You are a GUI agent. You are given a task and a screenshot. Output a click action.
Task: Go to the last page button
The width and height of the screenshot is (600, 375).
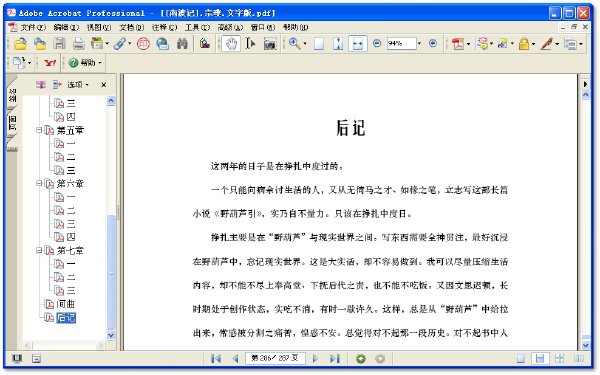(x=335, y=359)
